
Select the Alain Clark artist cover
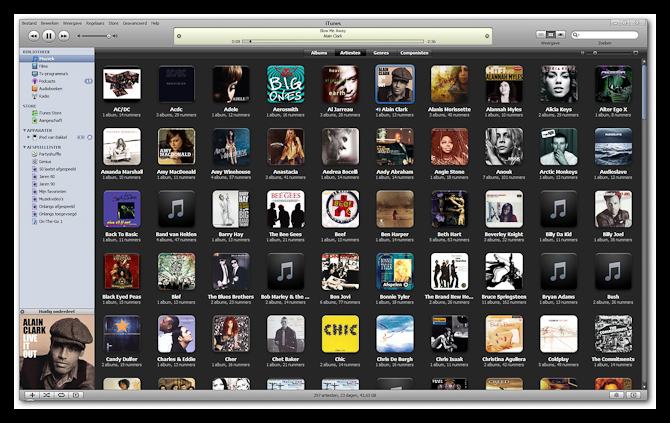click(x=395, y=84)
